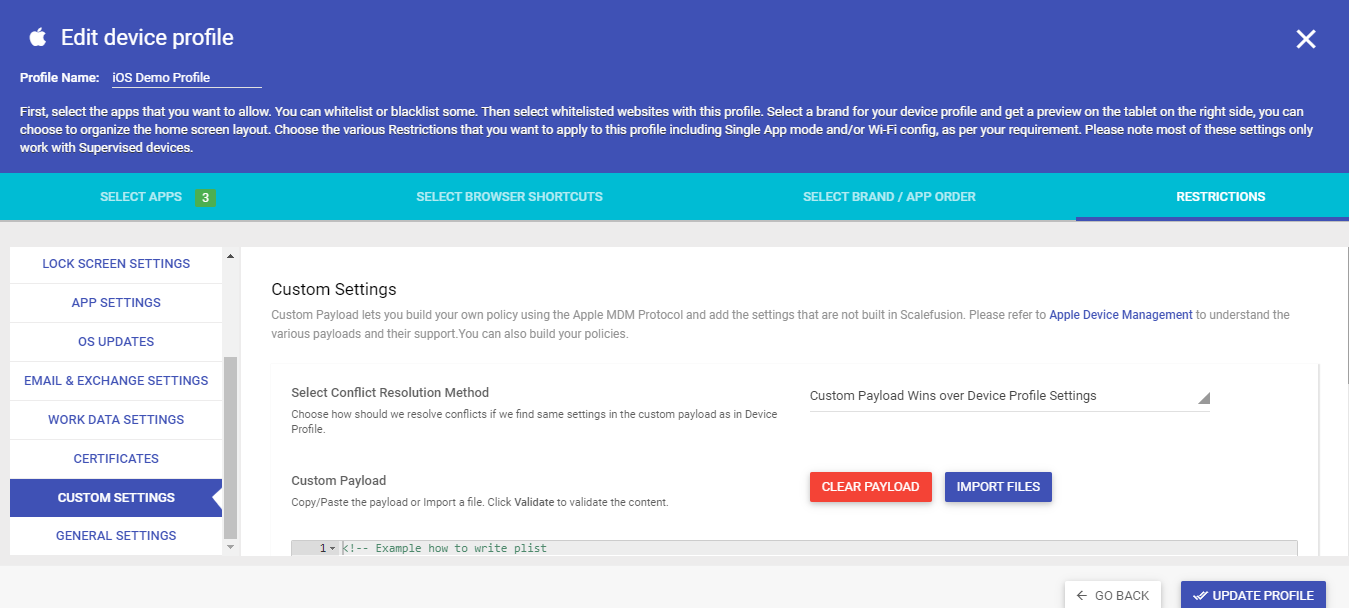Screen dimensions: 1349x608
Task: Click the sidebar scrollbar thumb
Action: click(231, 447)
